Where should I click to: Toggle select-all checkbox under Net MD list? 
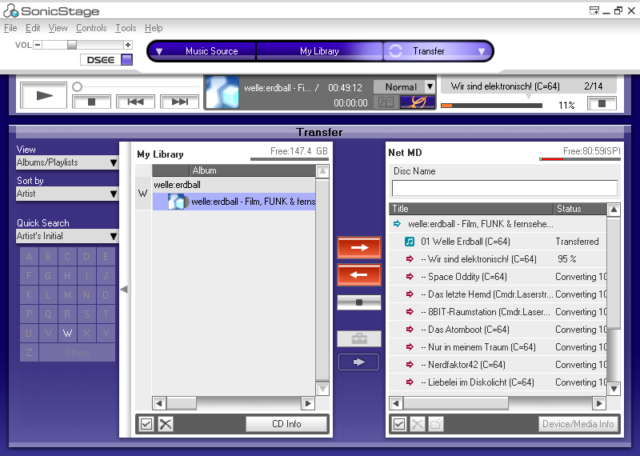point(399,424)
